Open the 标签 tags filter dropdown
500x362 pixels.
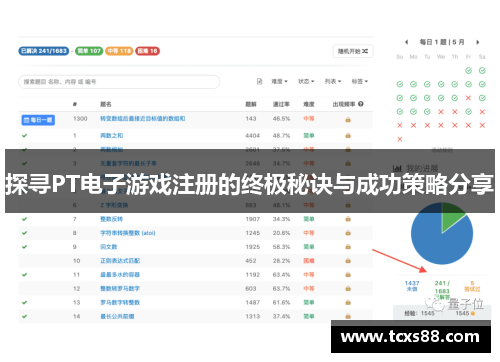[x=359, y=81]
